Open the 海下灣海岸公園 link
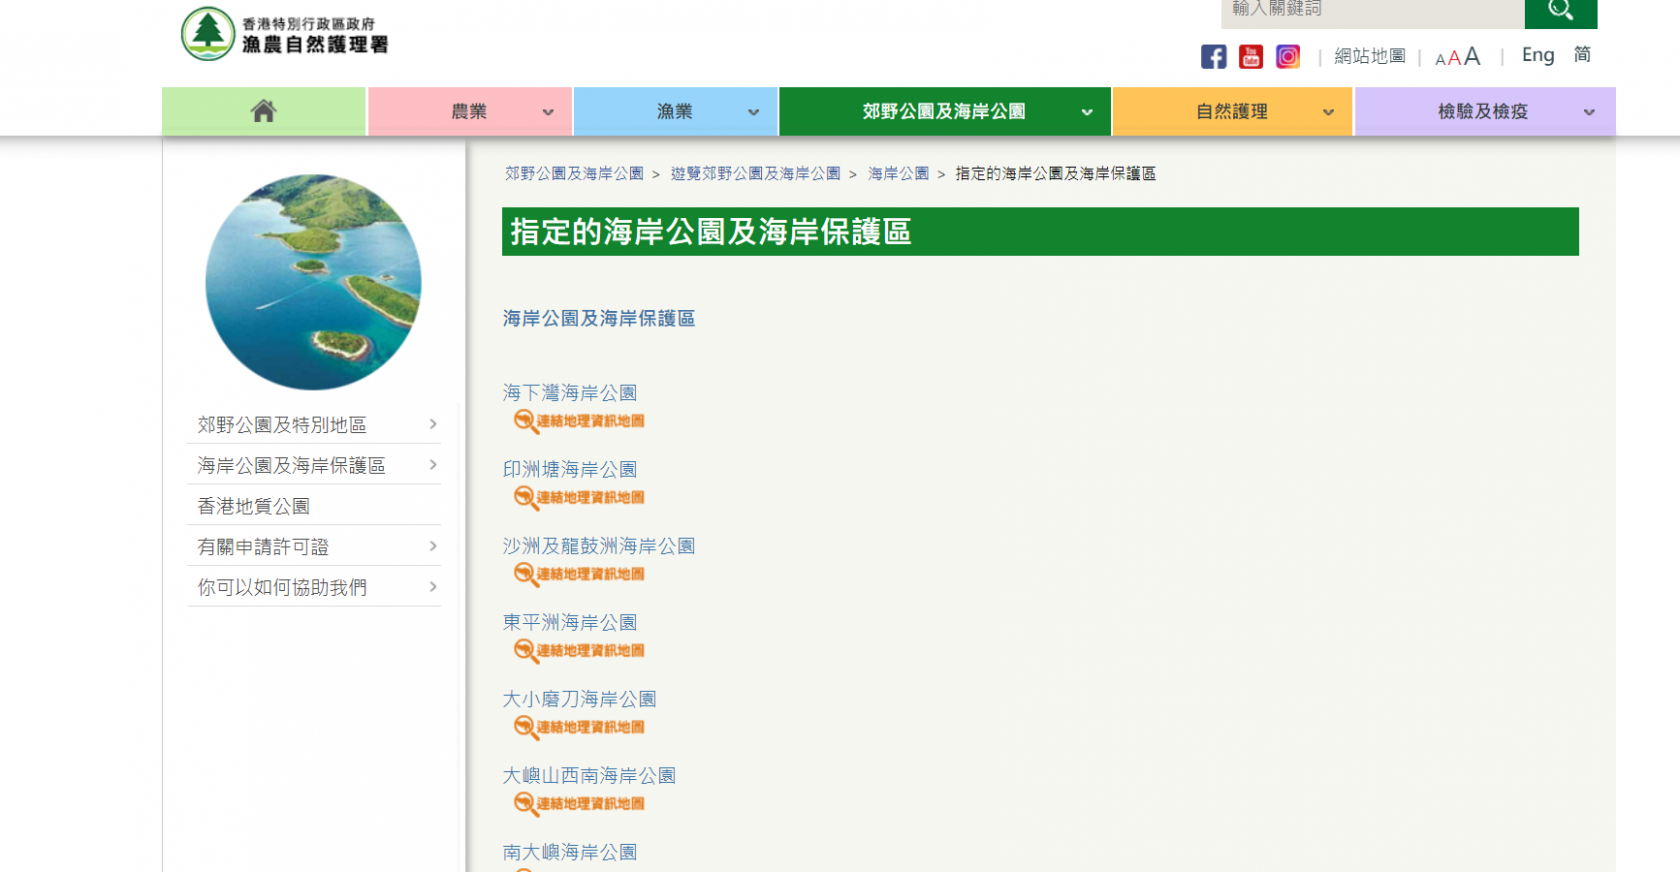1680x872 pixels. tap(570, 393)
